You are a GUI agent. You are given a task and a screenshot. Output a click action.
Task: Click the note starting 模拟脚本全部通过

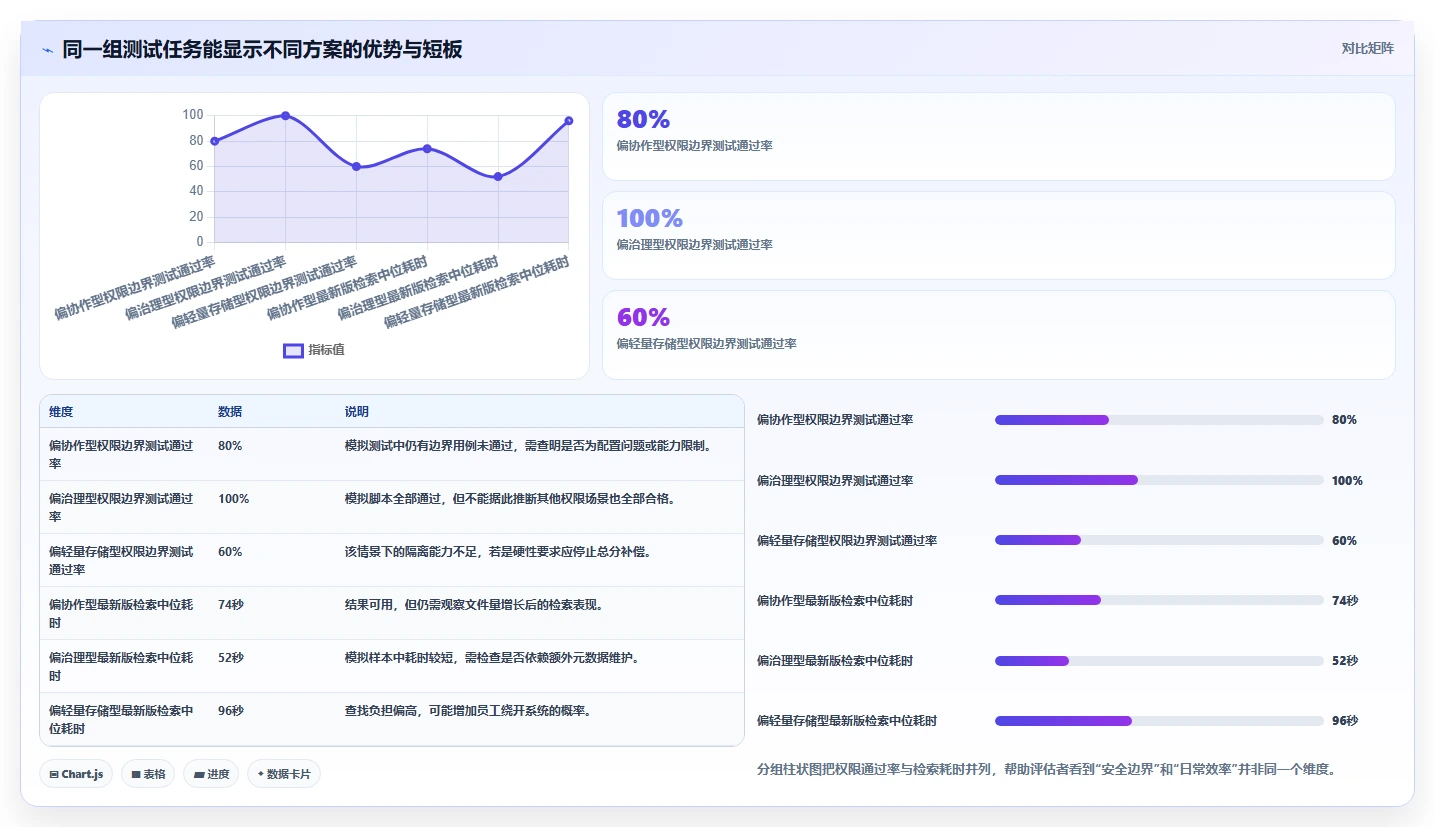coord(510,499)
